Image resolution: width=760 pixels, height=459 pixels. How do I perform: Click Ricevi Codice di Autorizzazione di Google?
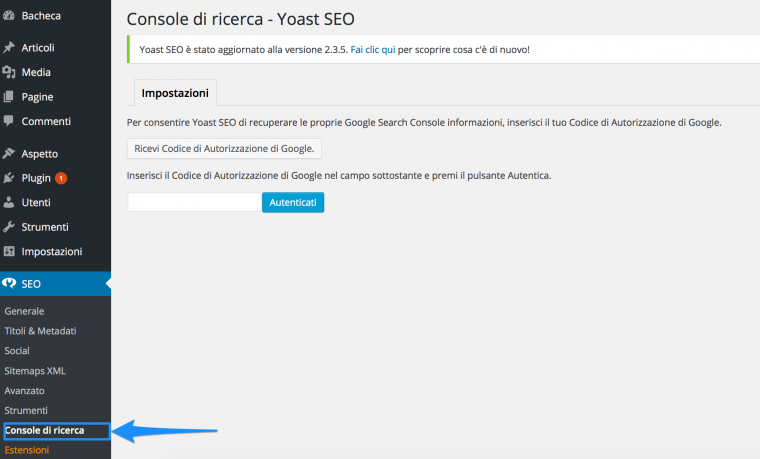point(224,148)
